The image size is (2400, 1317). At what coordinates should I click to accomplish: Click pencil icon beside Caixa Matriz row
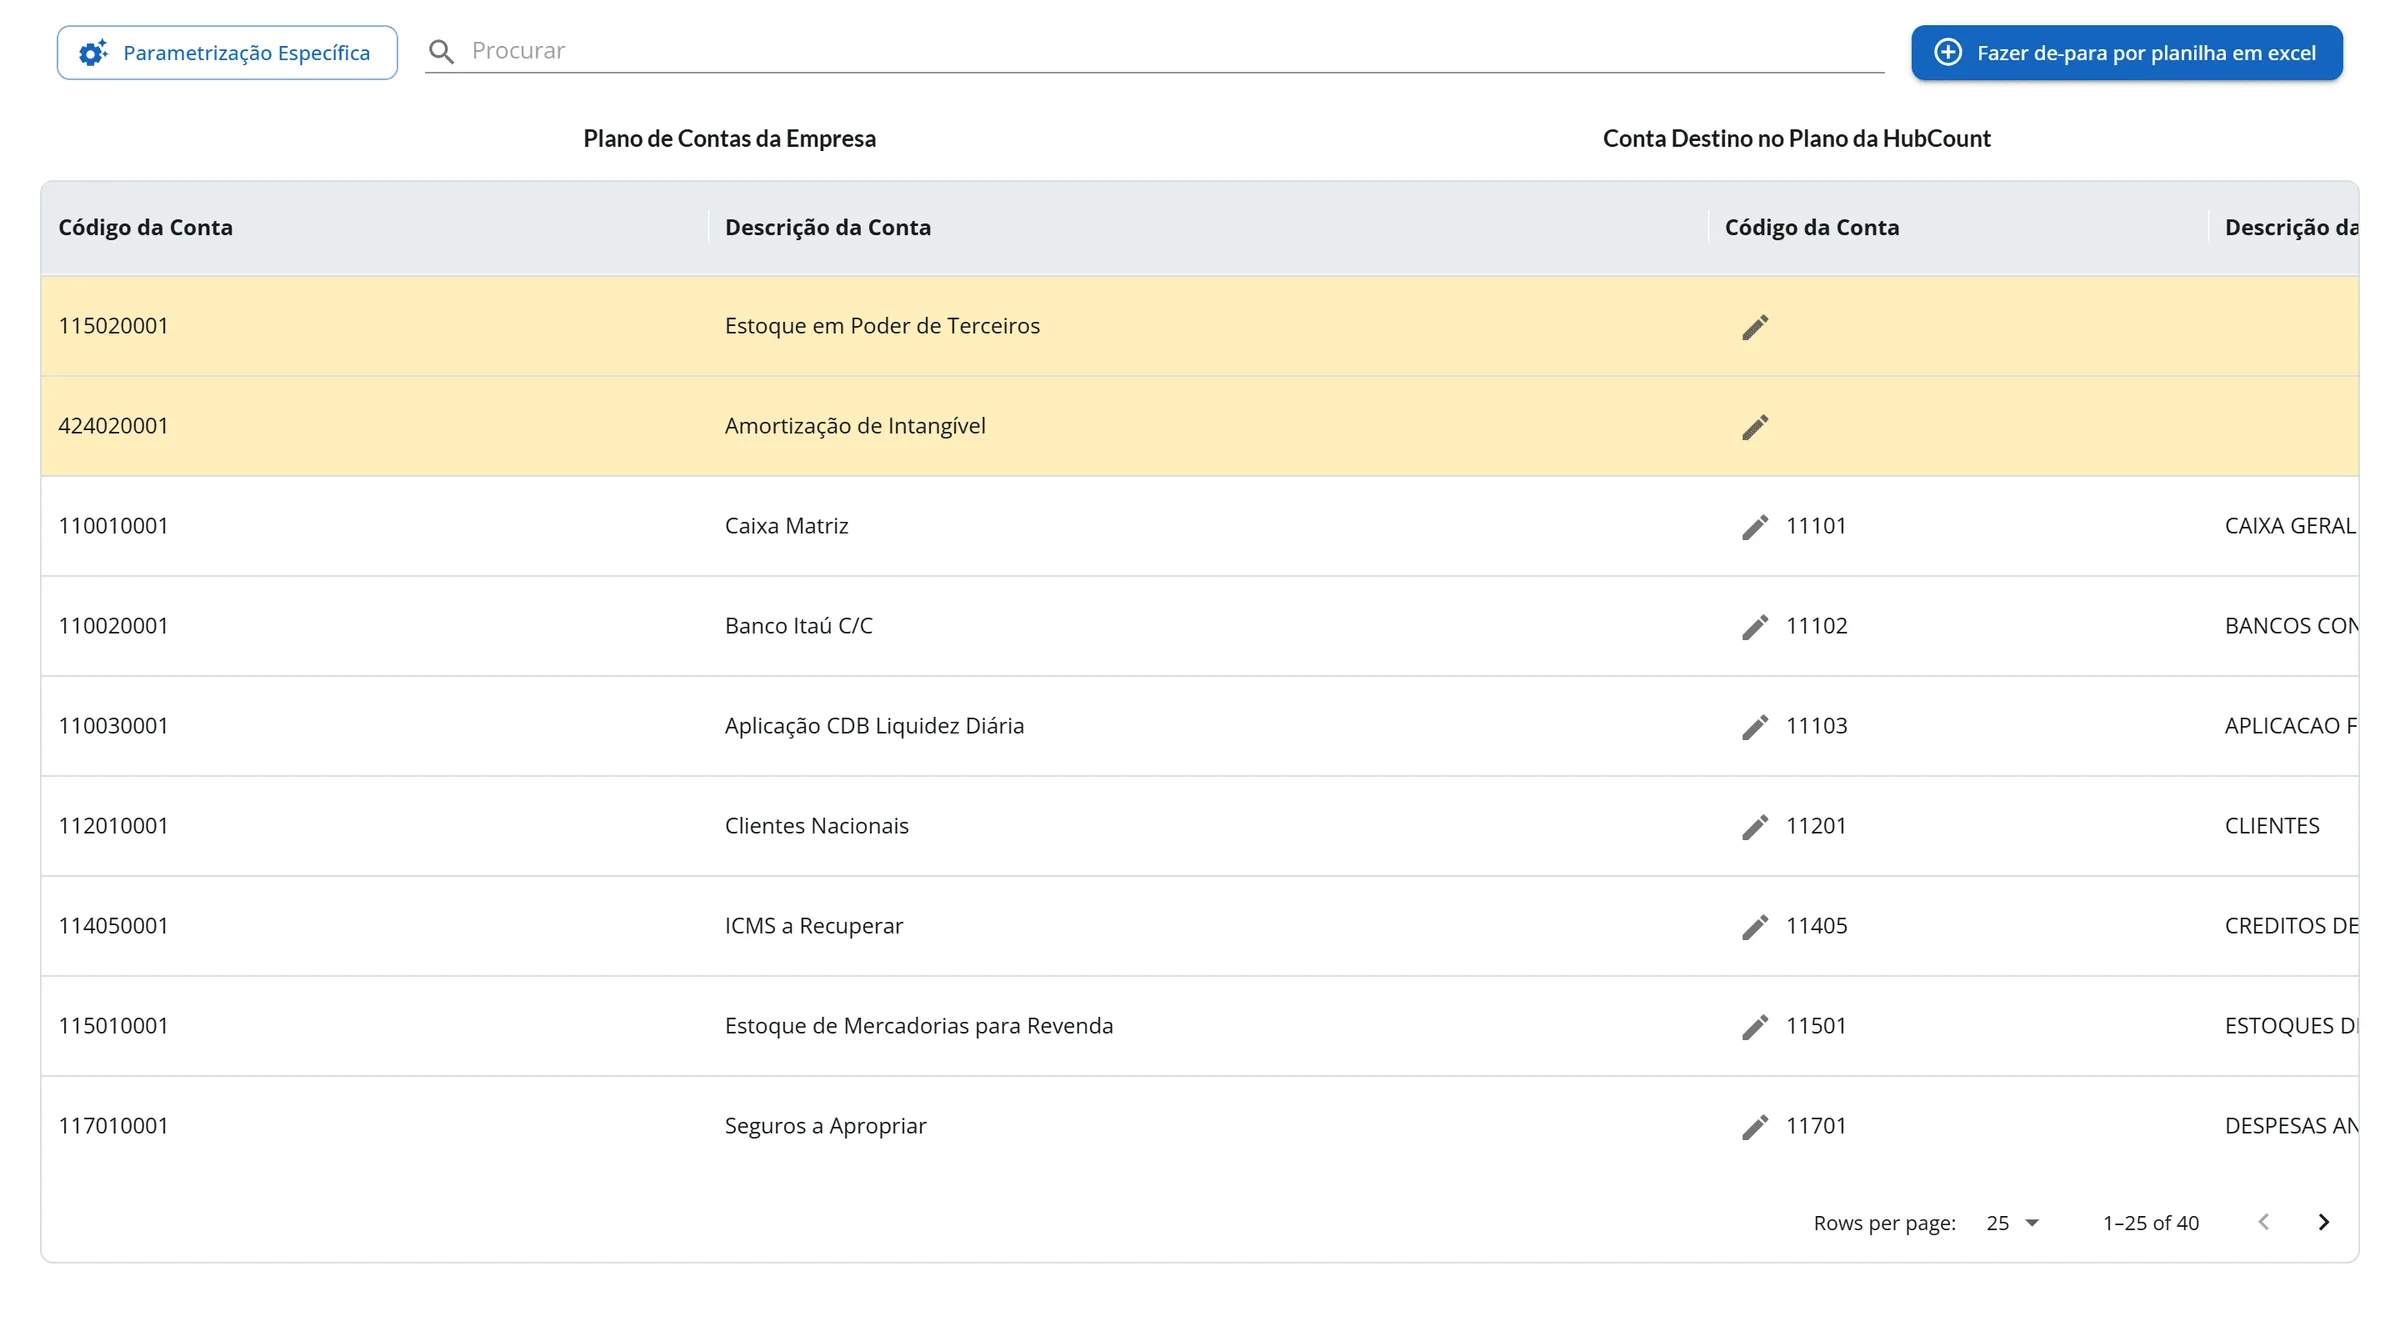click(x=1754, y=527)
